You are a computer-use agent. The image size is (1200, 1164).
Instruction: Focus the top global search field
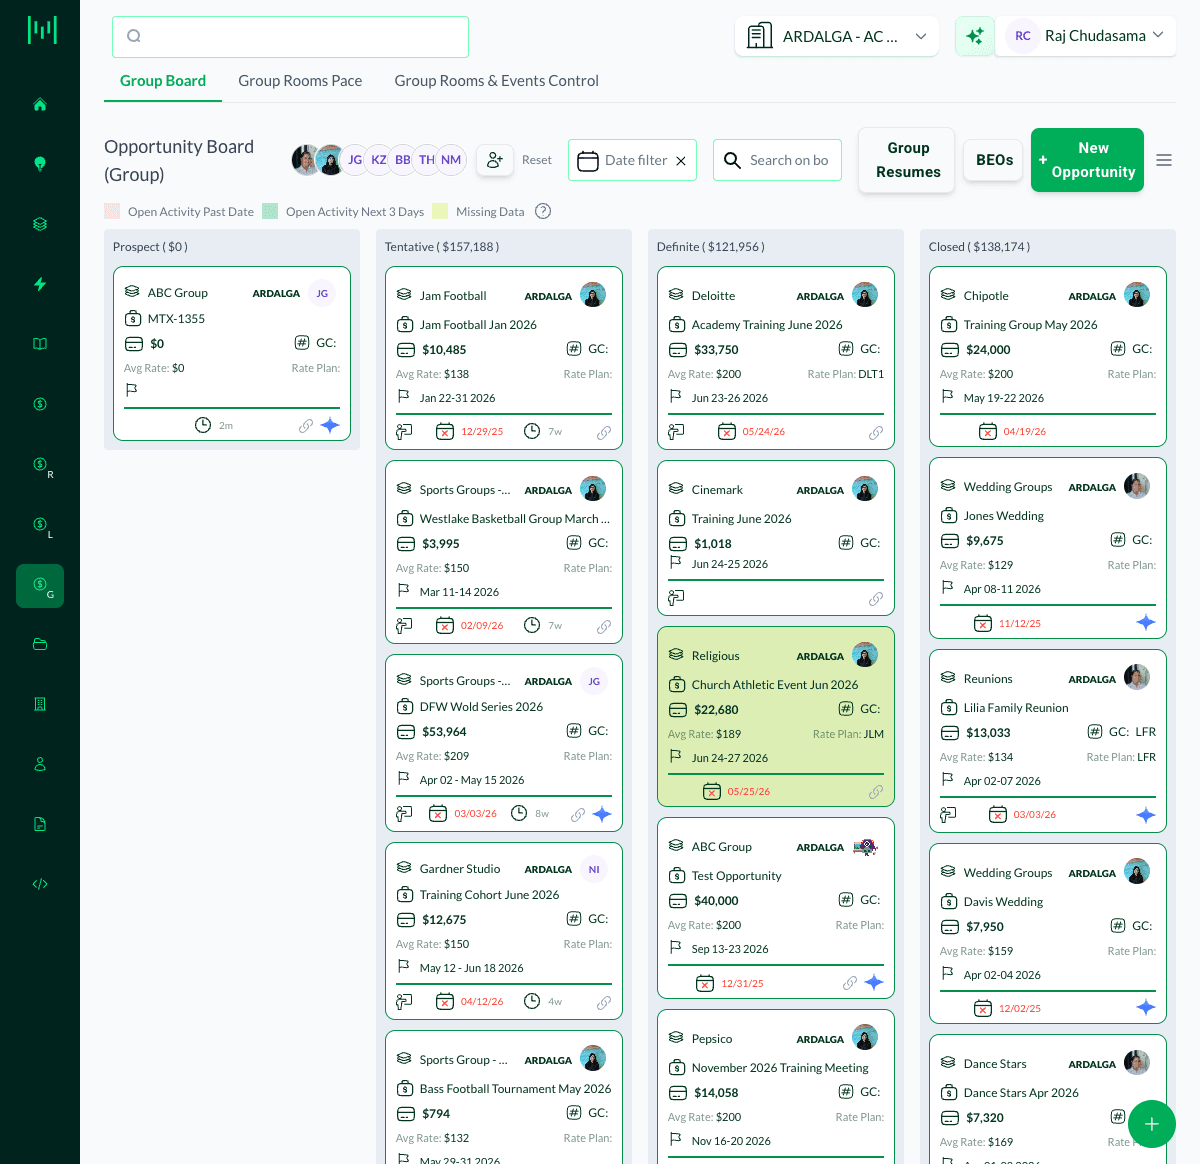click(x=290, y=37)
